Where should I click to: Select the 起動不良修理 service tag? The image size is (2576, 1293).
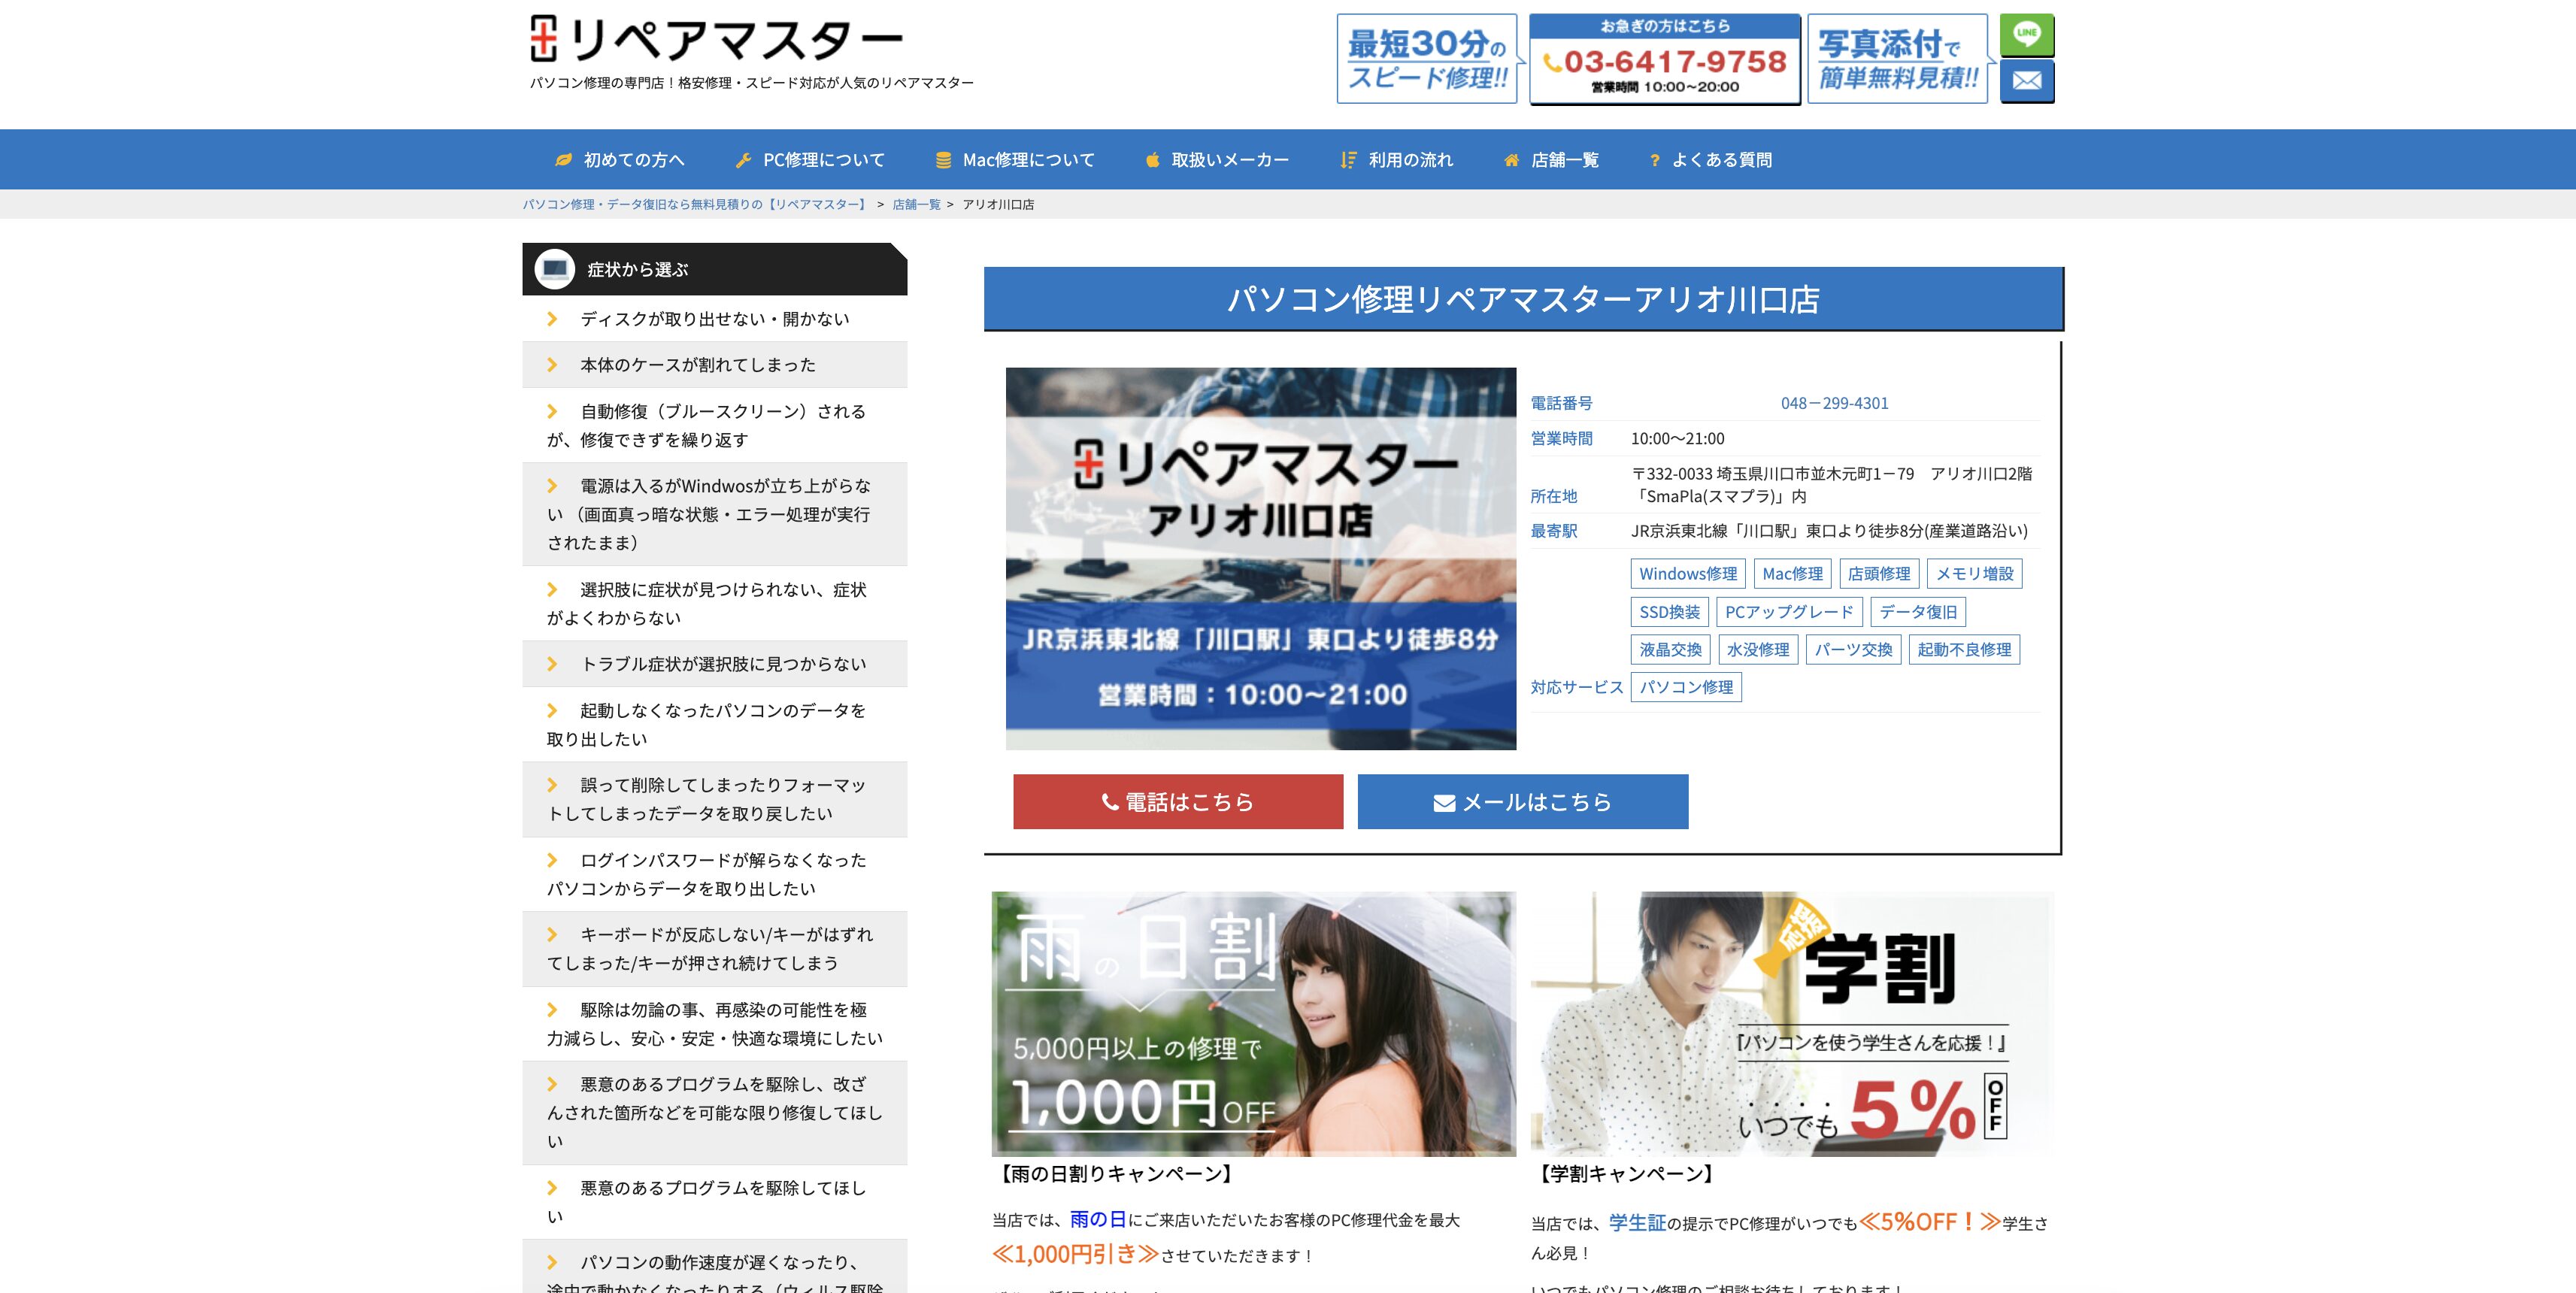click(1964, 650)
